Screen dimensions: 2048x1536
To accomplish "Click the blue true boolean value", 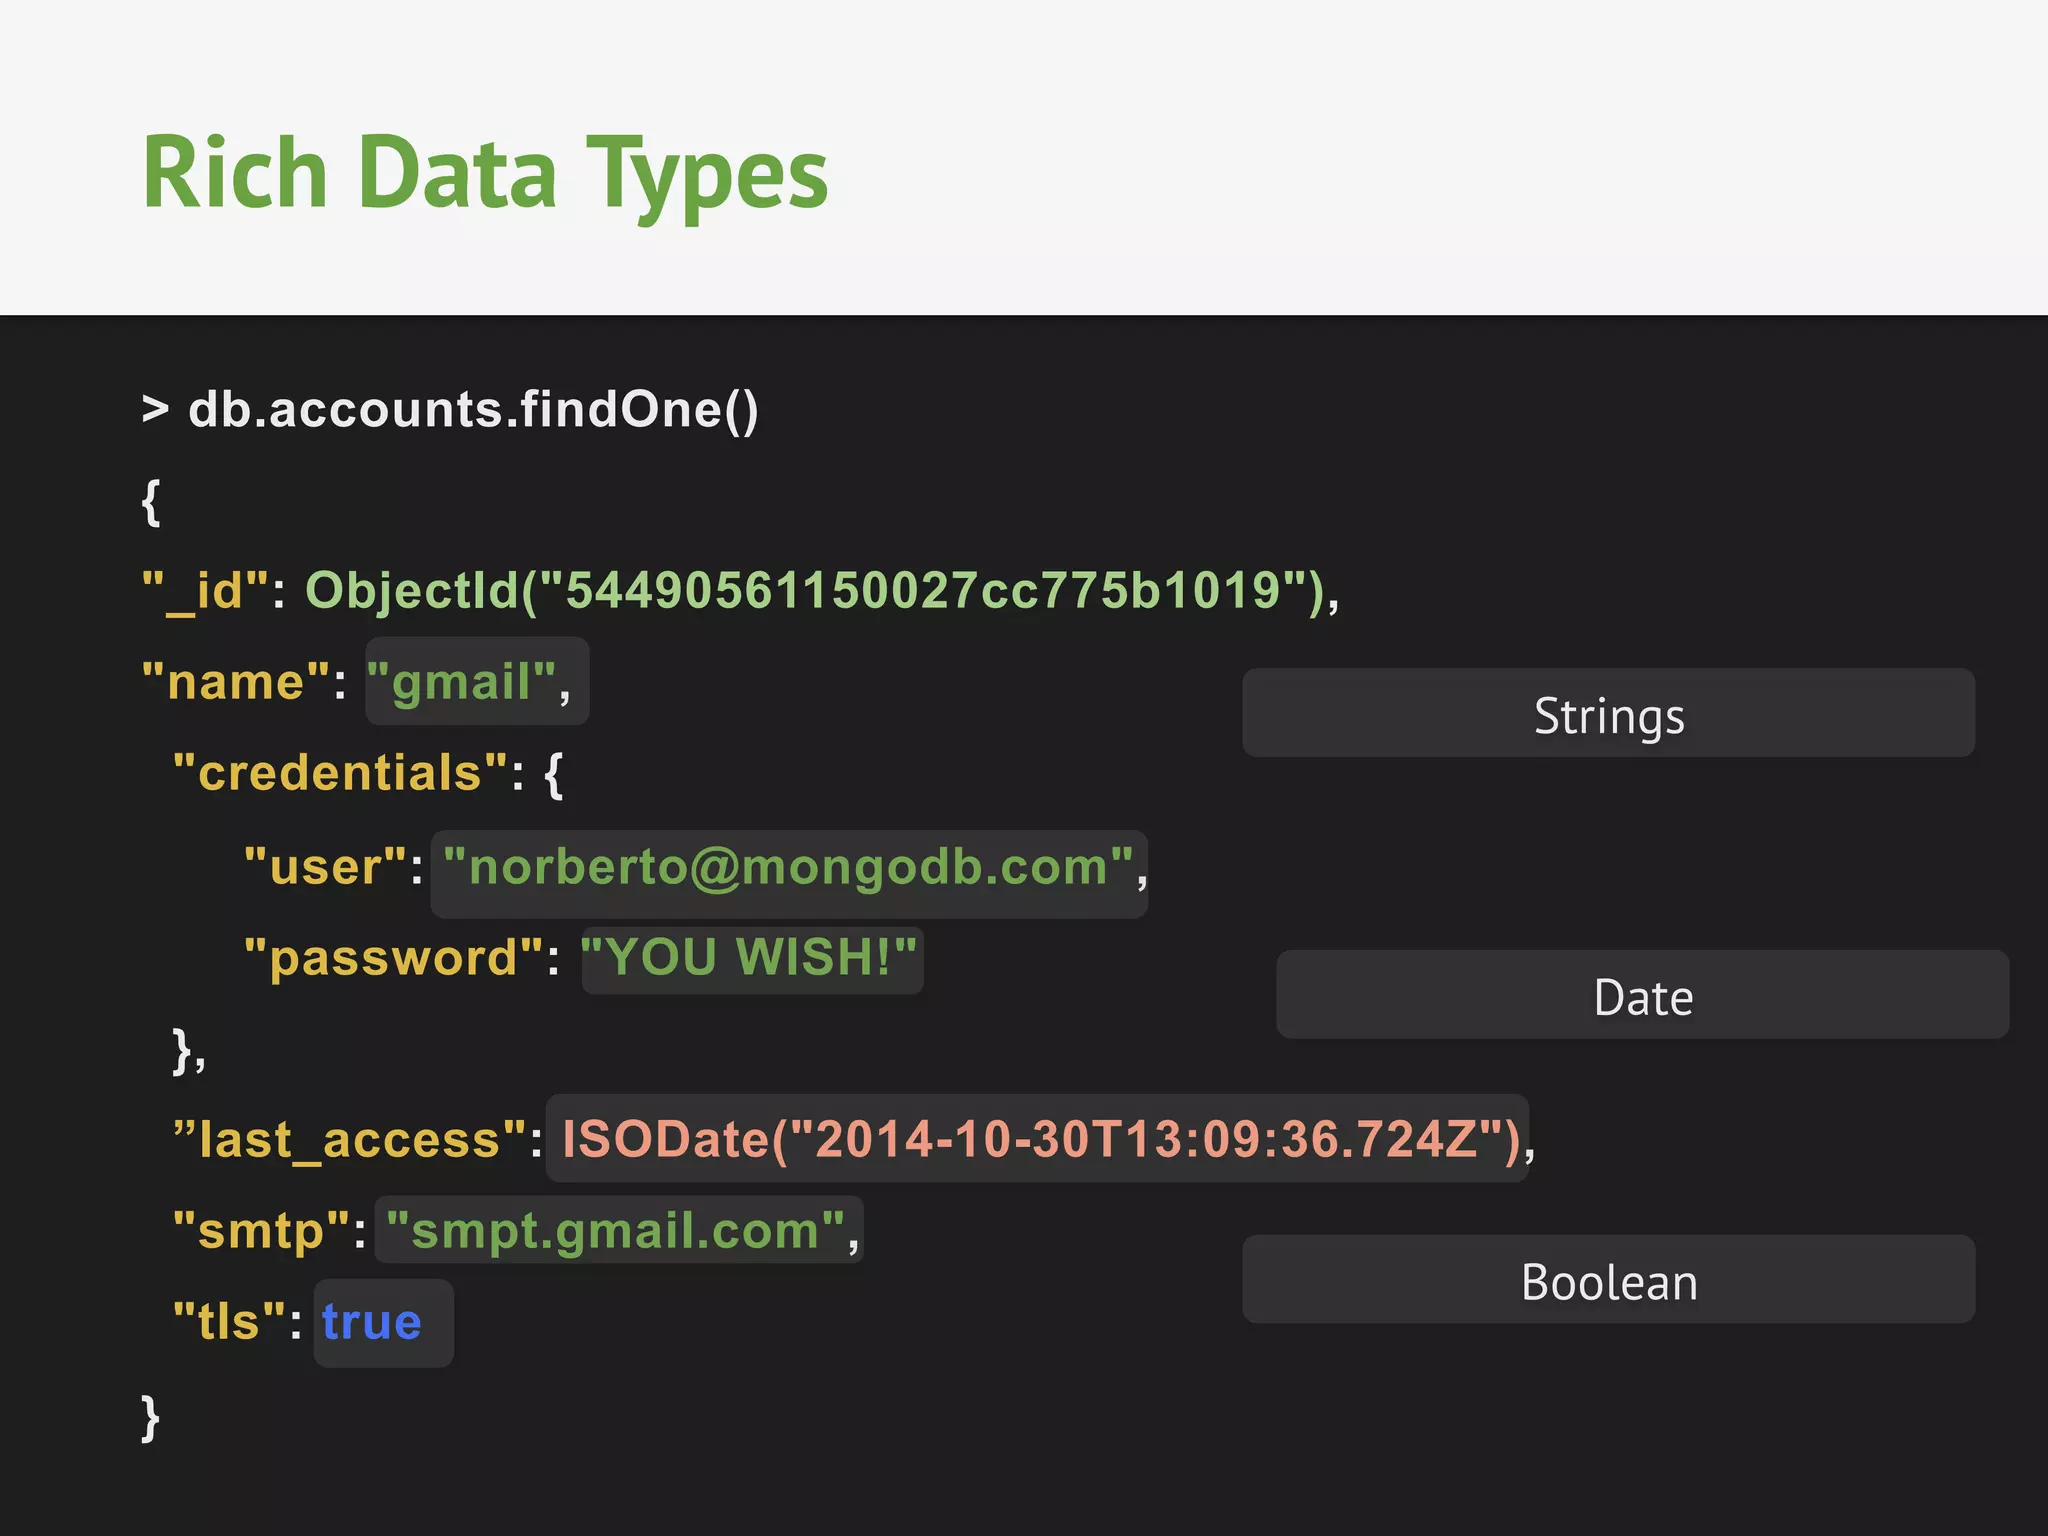I will click(x=372, y=1323).
